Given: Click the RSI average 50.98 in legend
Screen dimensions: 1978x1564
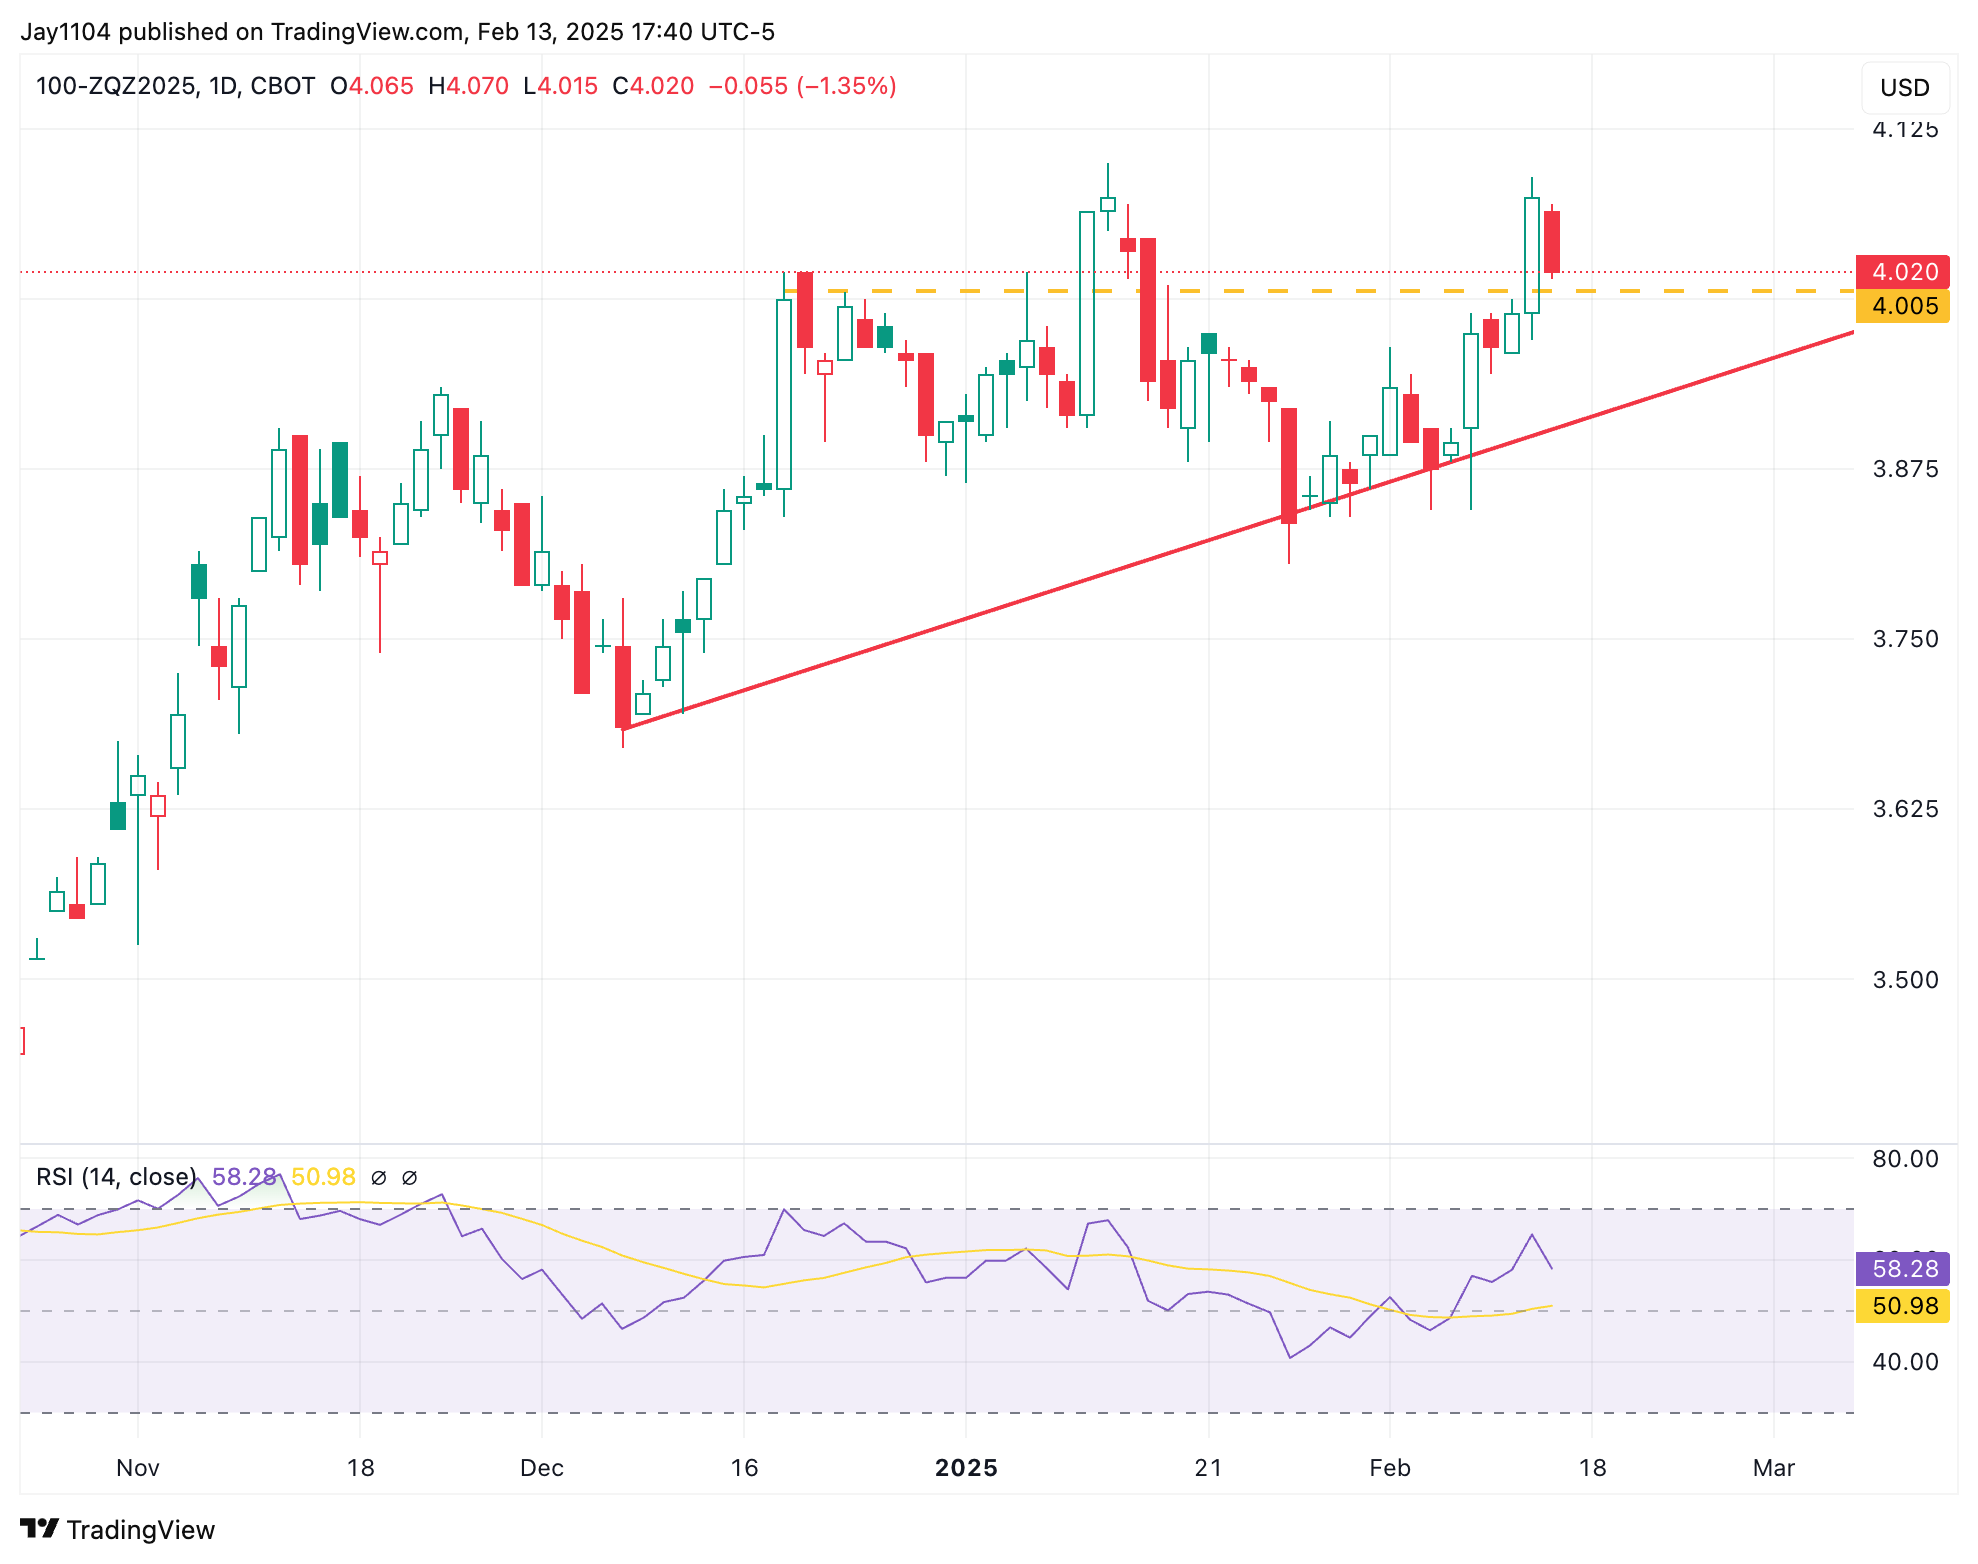Looking at the screenshot, I should [x=323, y=1177].
